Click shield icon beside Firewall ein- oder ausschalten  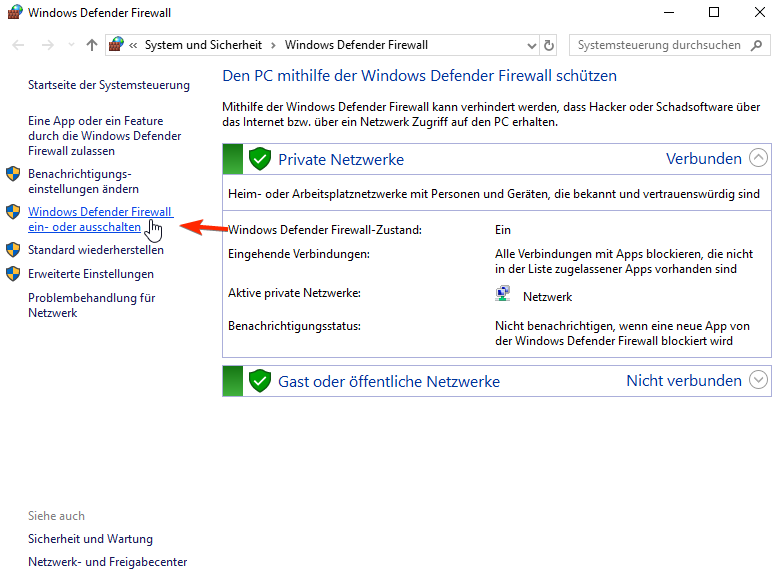(13, 211)
